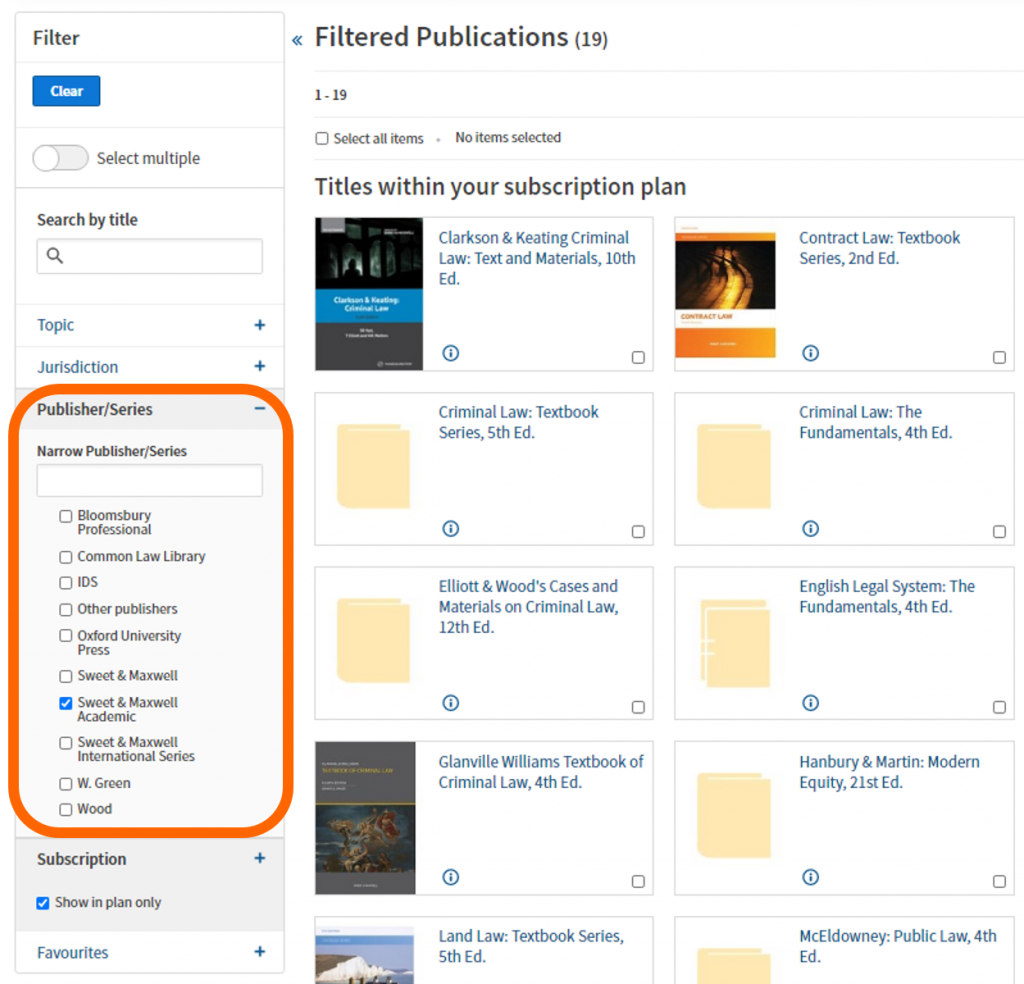The width and height of the screenshot is (1024, 984).
Task: Toggle the Select multiple switch
Action: point(61,158)
